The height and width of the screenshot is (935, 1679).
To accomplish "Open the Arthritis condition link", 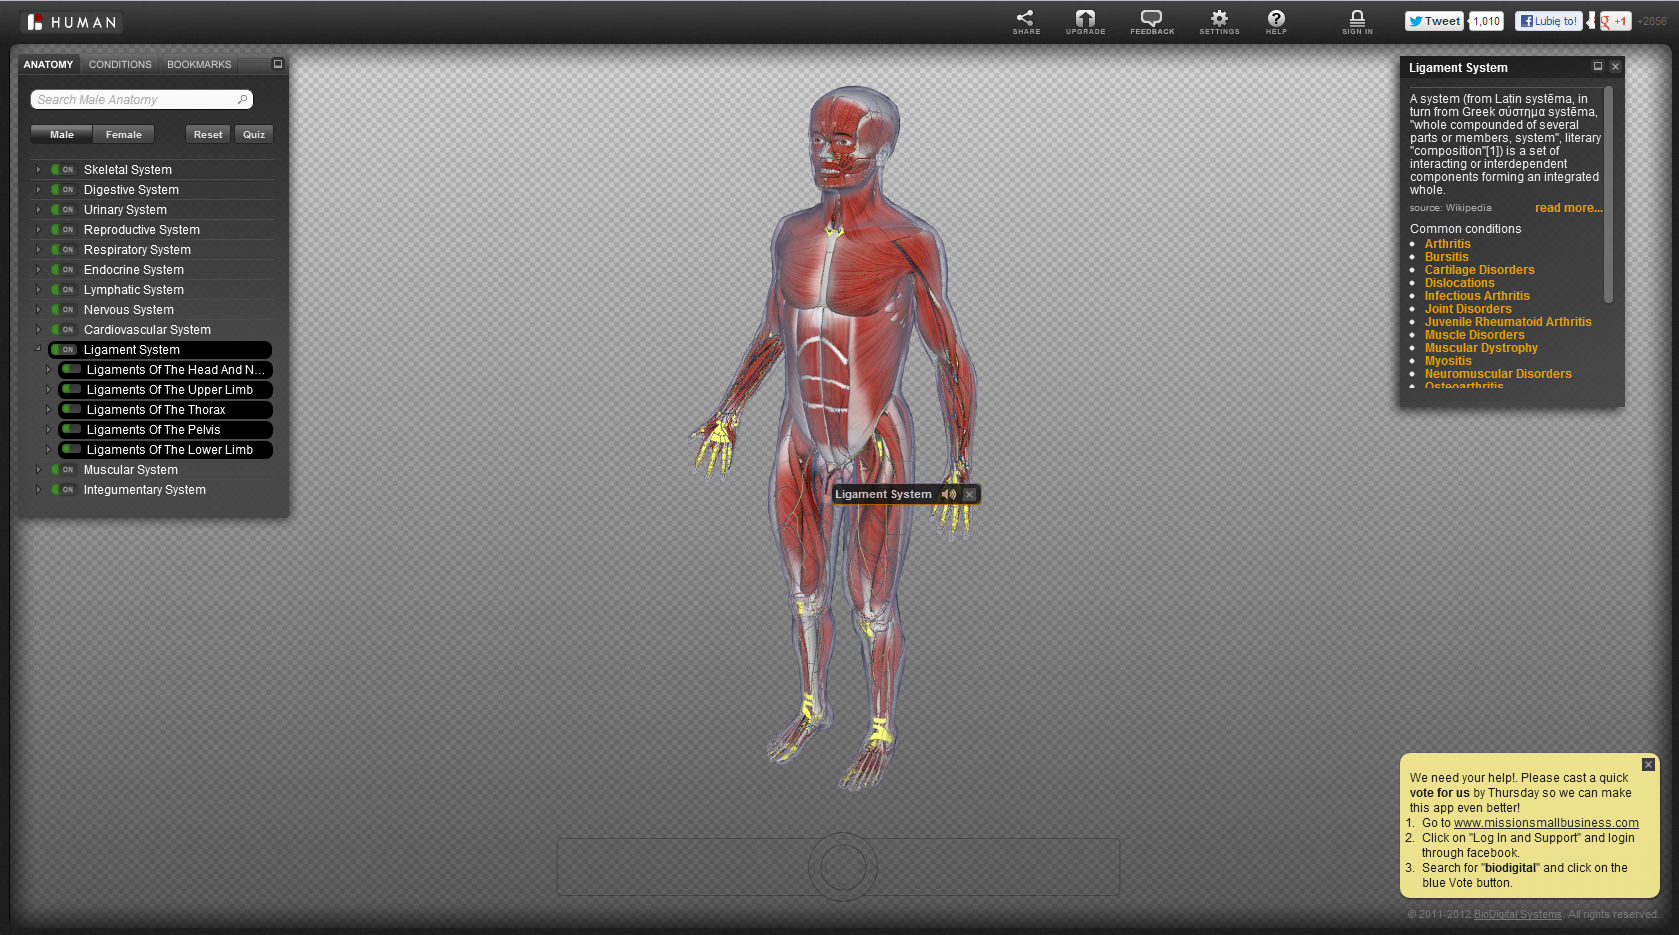I will click(x=1447, y=244).
